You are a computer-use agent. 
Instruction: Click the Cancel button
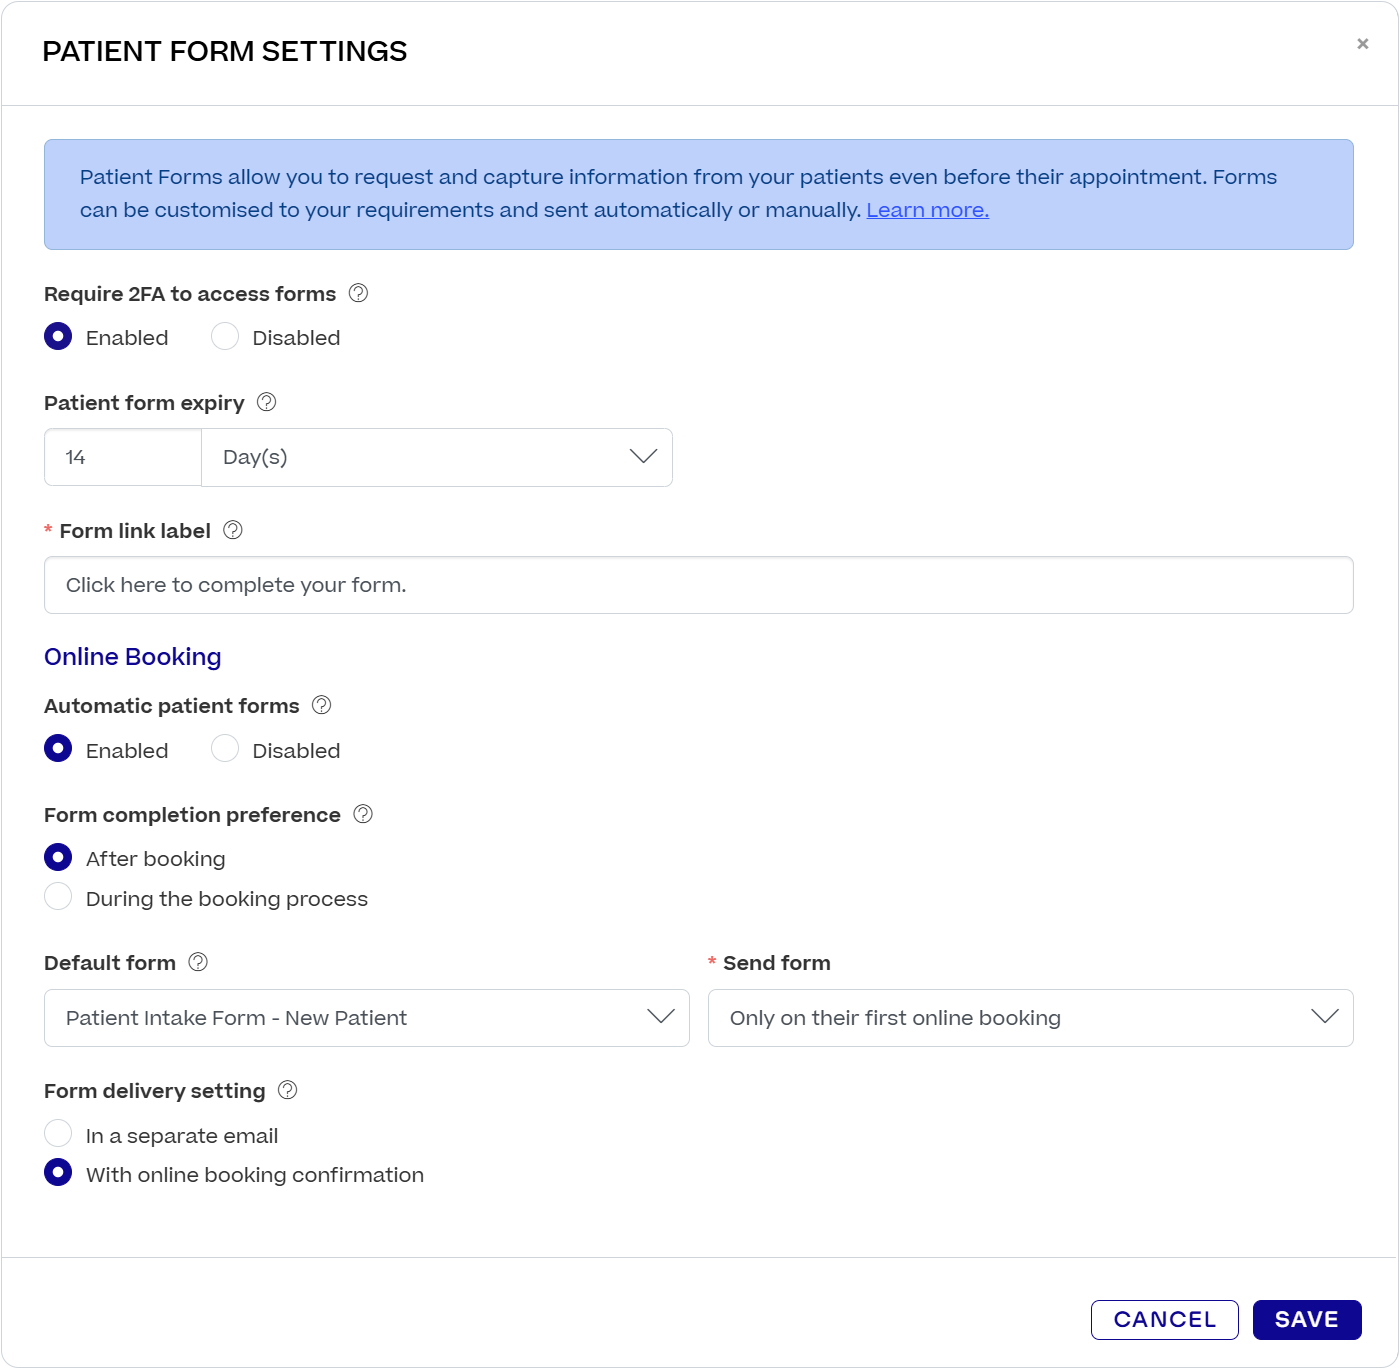tap(1164, 1319)
